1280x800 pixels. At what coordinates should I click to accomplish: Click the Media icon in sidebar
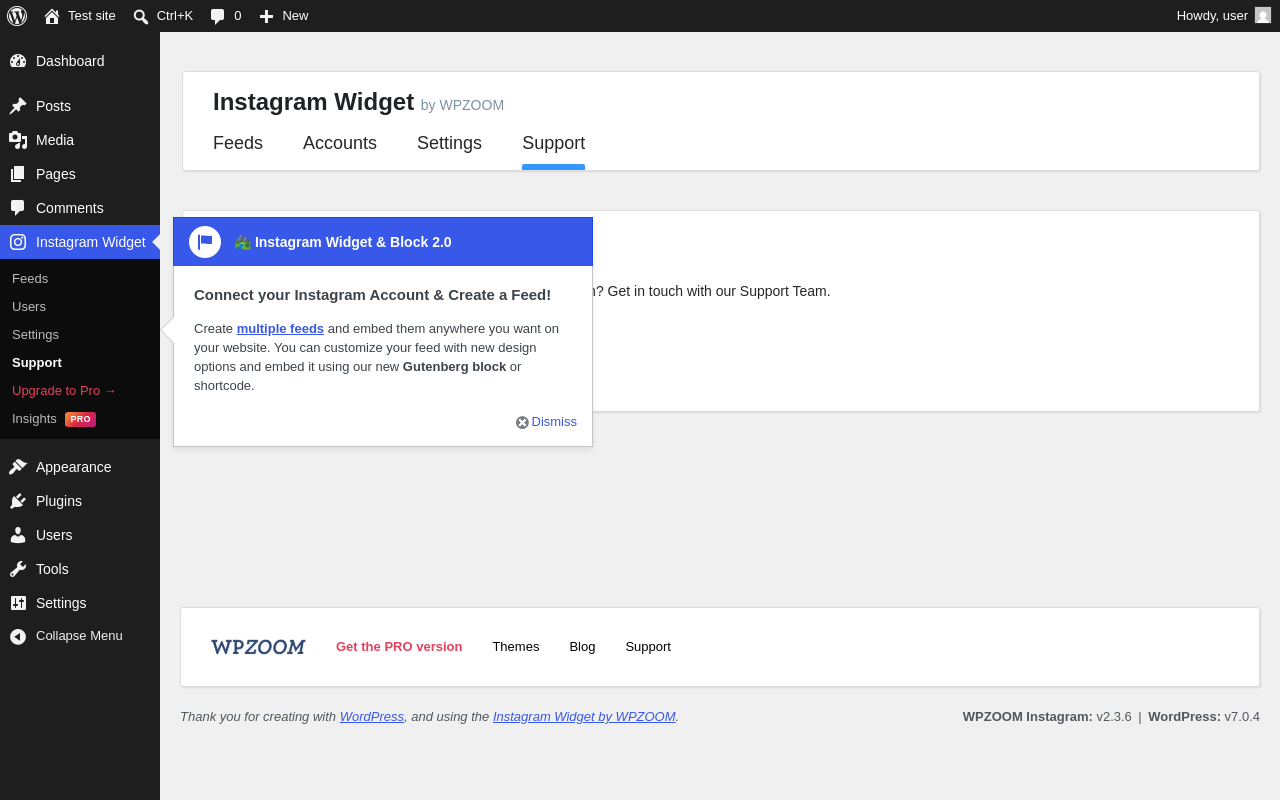click(18, 140)
